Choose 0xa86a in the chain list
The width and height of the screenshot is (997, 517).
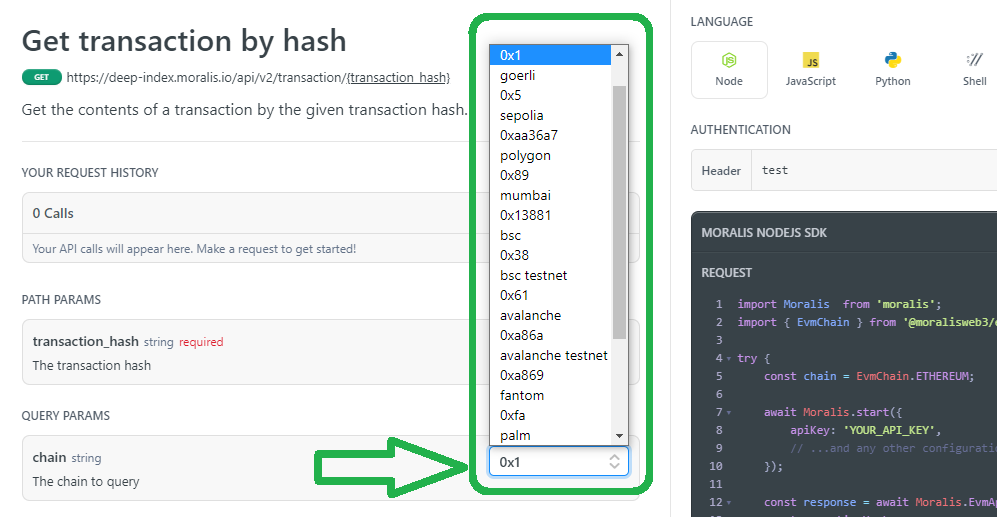[550, 335]
